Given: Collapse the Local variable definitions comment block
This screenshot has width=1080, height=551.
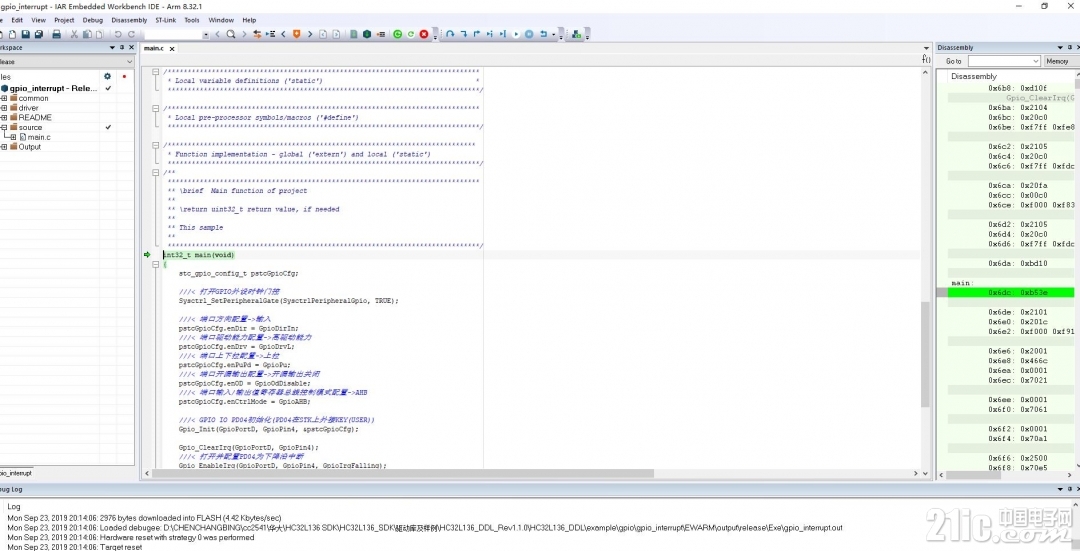Looking at the screenshot, I should coord(156,72).
